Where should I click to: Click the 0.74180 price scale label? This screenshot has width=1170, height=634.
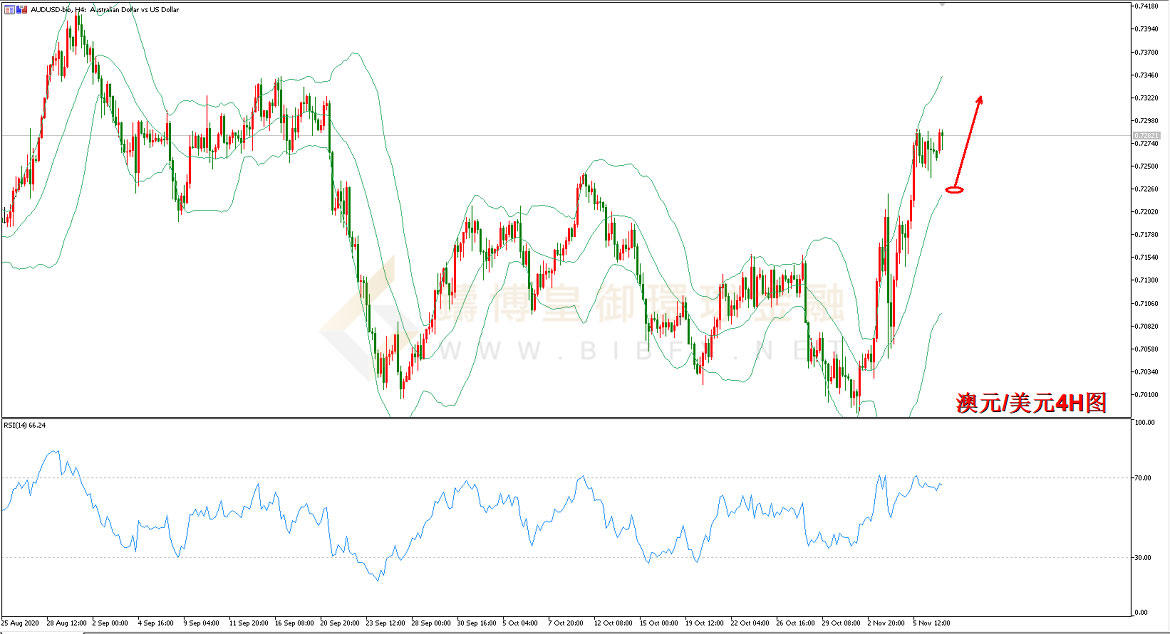[x=1146, y=7]
